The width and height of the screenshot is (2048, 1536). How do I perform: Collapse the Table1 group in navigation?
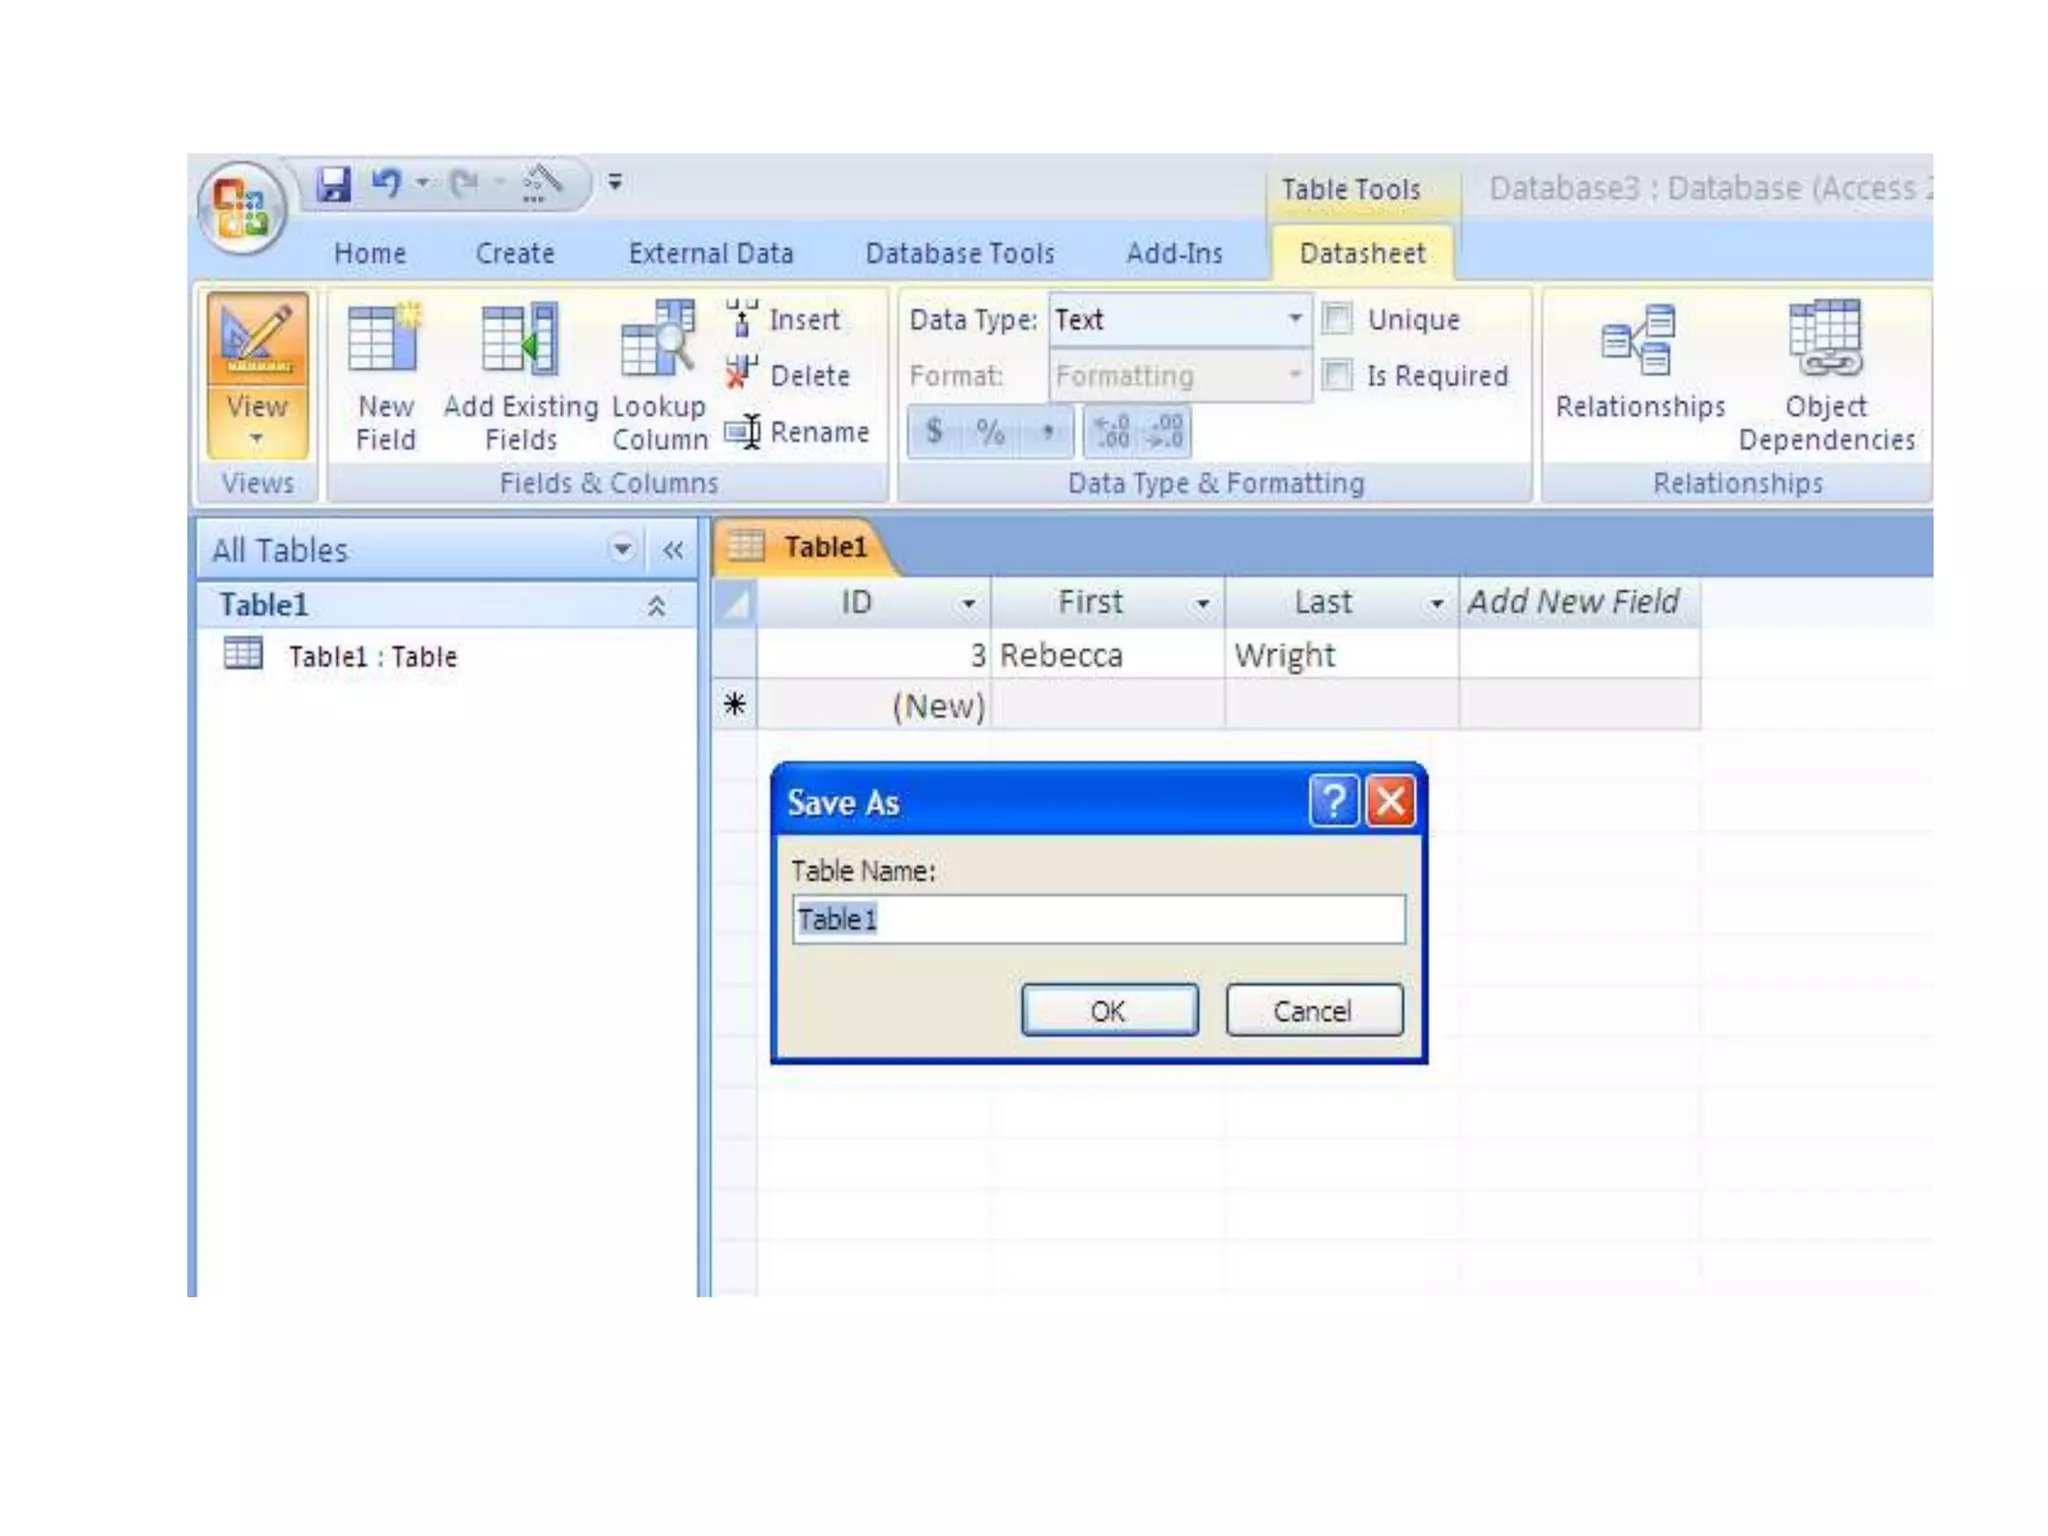coord(656,606)
